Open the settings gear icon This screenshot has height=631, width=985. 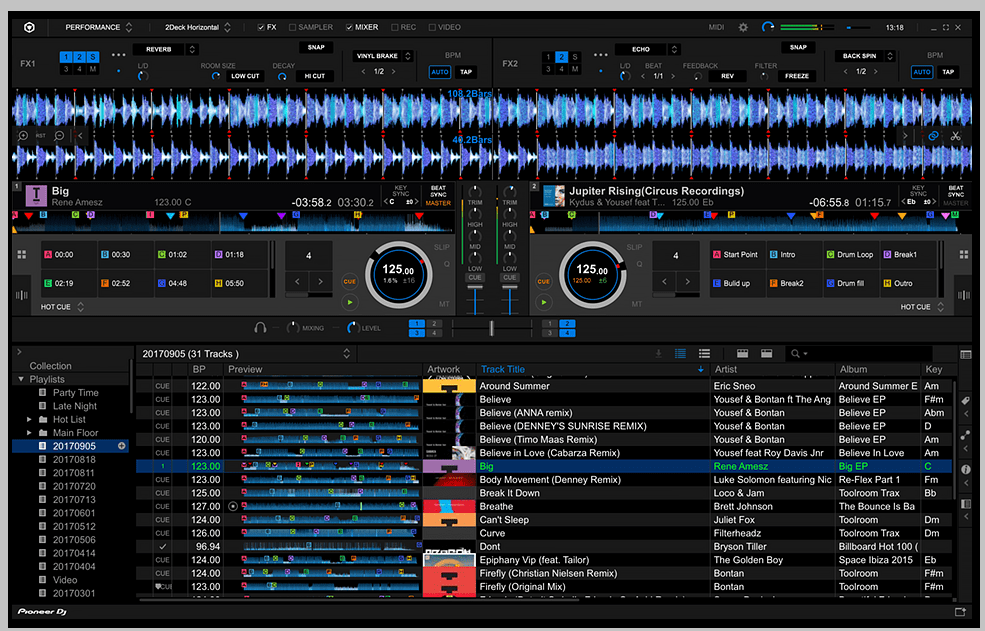click(743, 27)
